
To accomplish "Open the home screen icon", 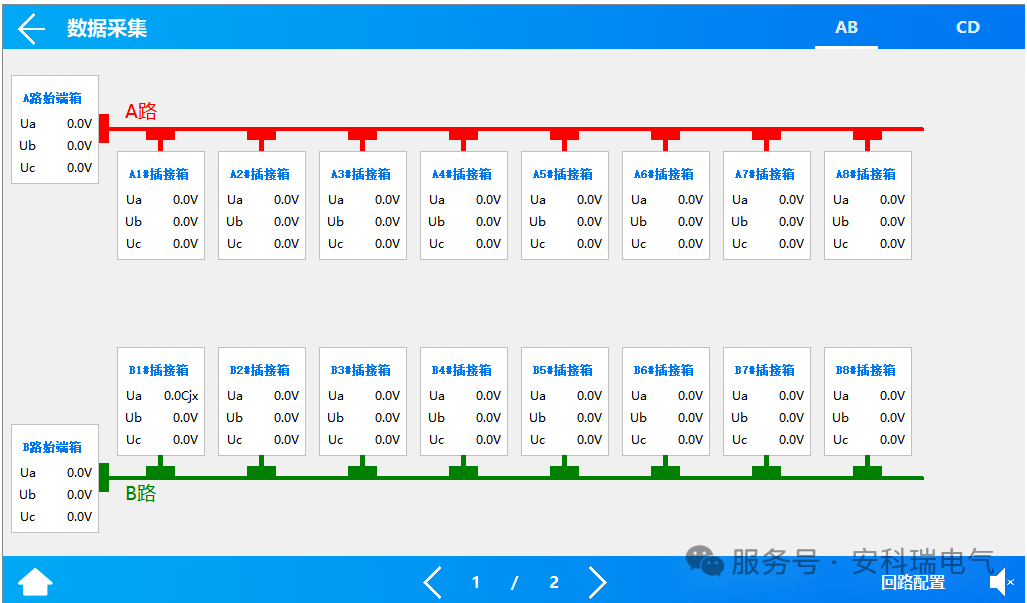I will click(x=35, y=582).
